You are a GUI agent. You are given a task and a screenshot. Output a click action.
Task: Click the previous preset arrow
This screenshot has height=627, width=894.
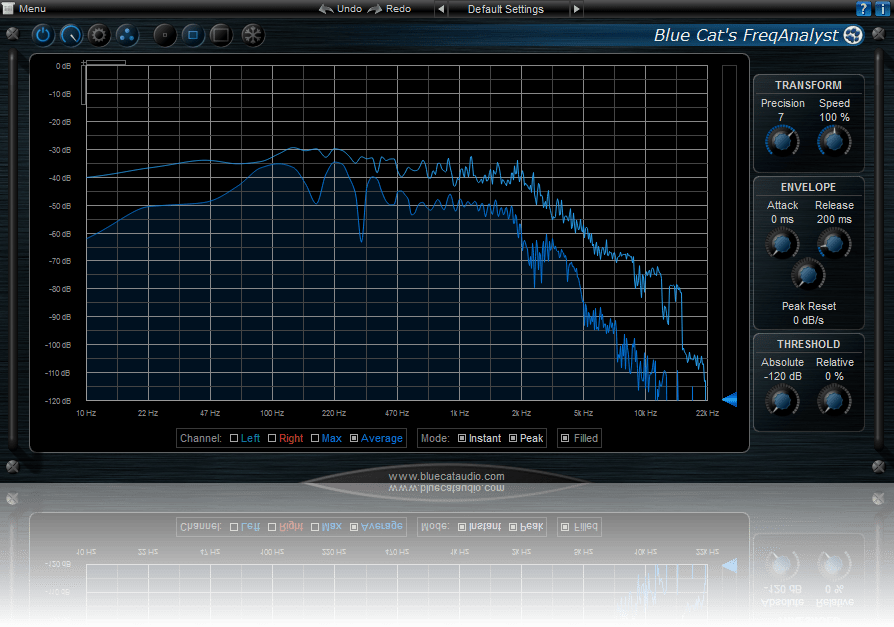click(x=440, y=9)
